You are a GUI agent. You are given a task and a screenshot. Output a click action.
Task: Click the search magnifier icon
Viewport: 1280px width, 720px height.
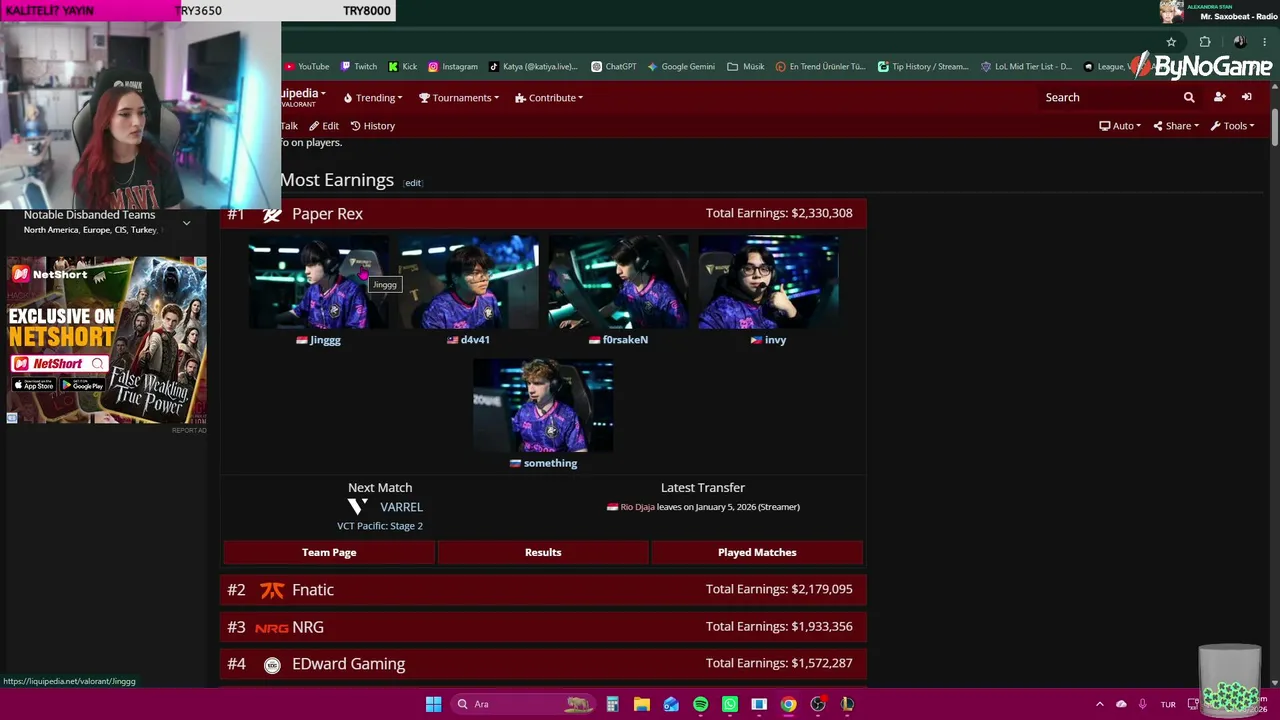(x=1189, y=97)
